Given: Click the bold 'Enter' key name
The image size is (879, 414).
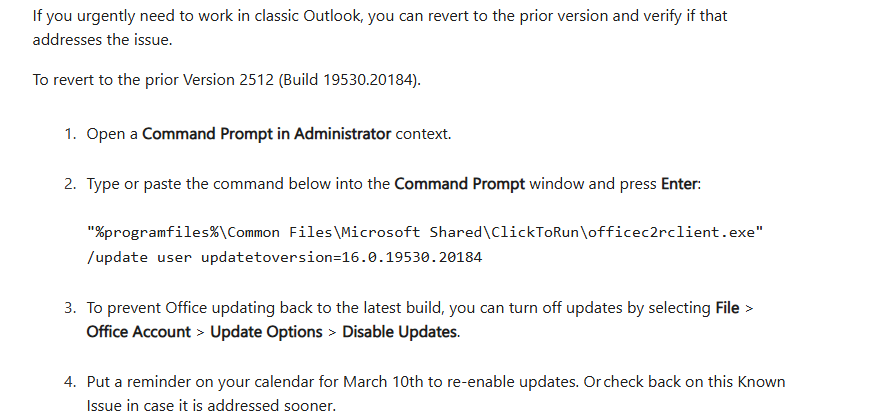Looking at the screenshot, I should point(679,184).
